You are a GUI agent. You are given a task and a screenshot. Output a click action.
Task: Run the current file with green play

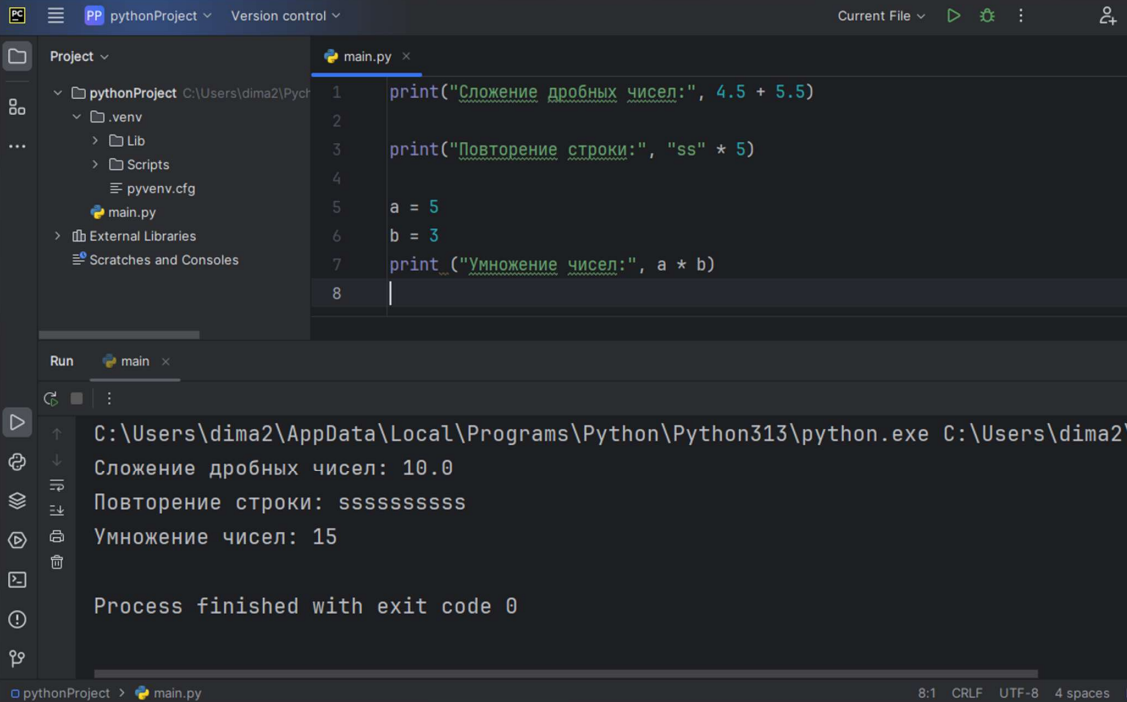tap(954, 16)
